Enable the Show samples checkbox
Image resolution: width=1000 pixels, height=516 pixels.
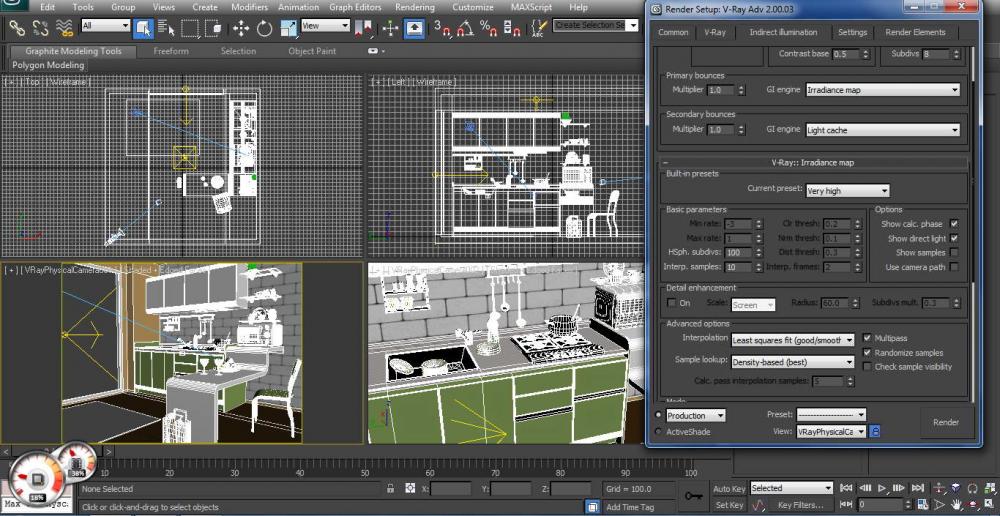(953, 253)
